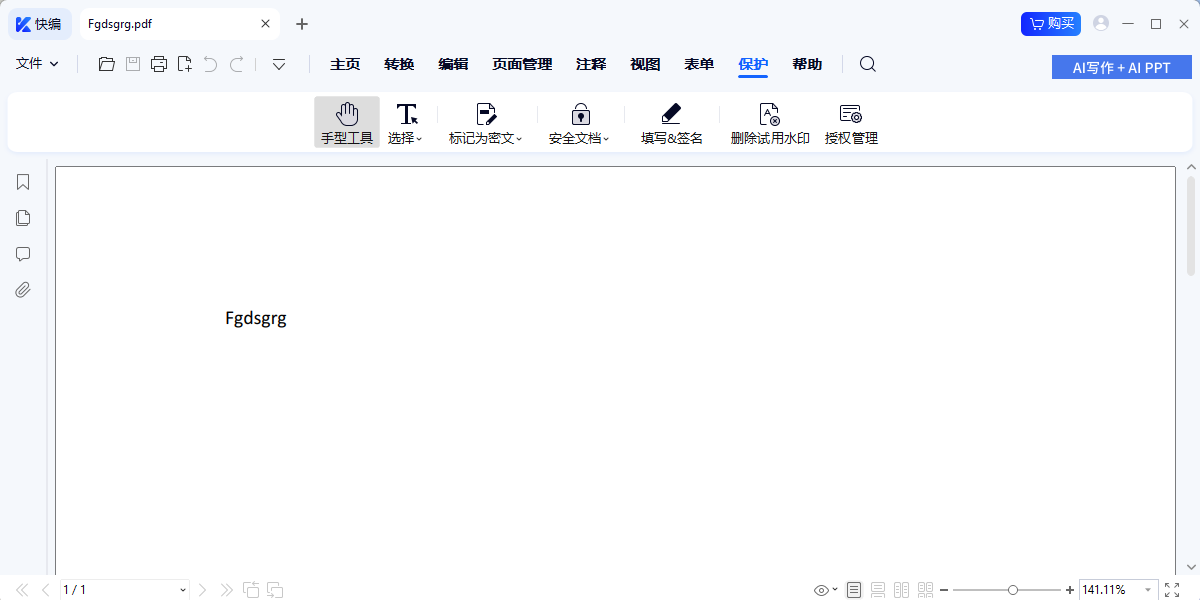The width and height of the screenshot is (1200, 600).
Task: Click the redo arrow icon
Action: pos(237,64)
